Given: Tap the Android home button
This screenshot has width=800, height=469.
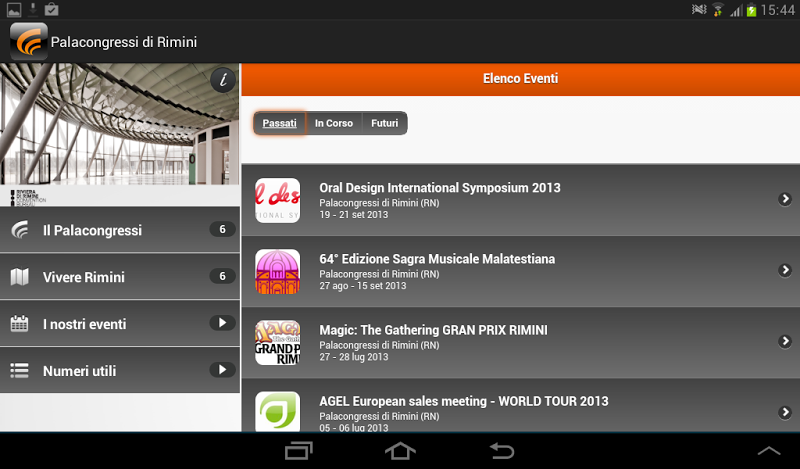Looking at the screenshot, I should pyautogui.click(x=400, y=451).
